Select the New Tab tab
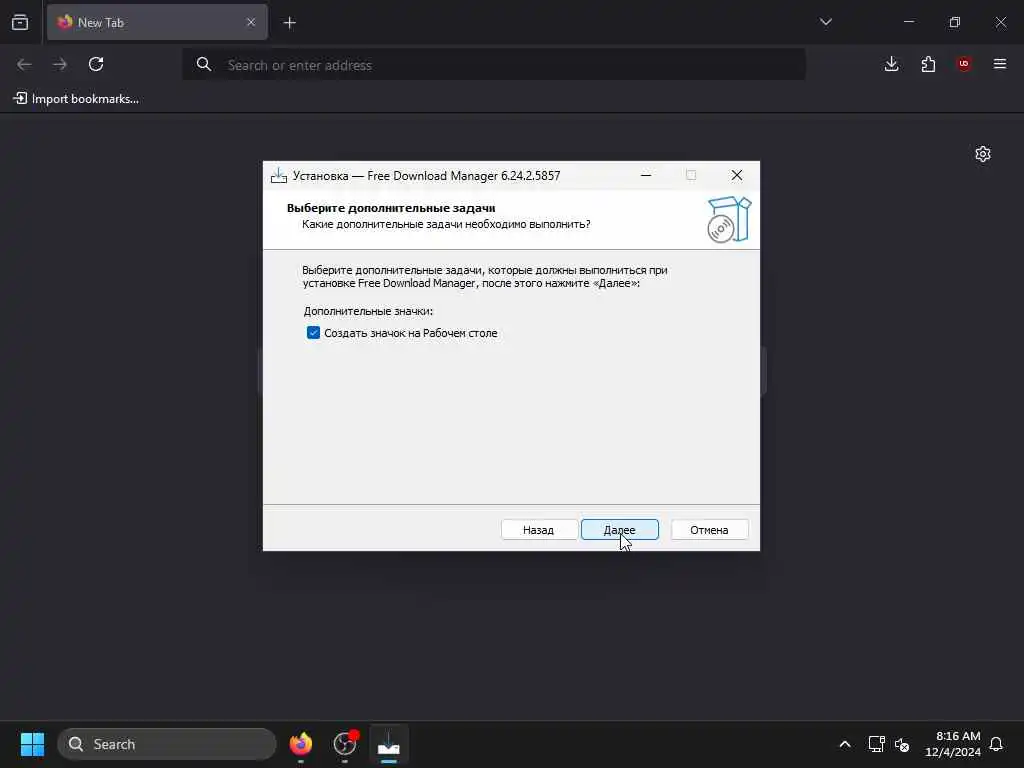The height and width of the screenshot is (768, 1024). point(157,22)
